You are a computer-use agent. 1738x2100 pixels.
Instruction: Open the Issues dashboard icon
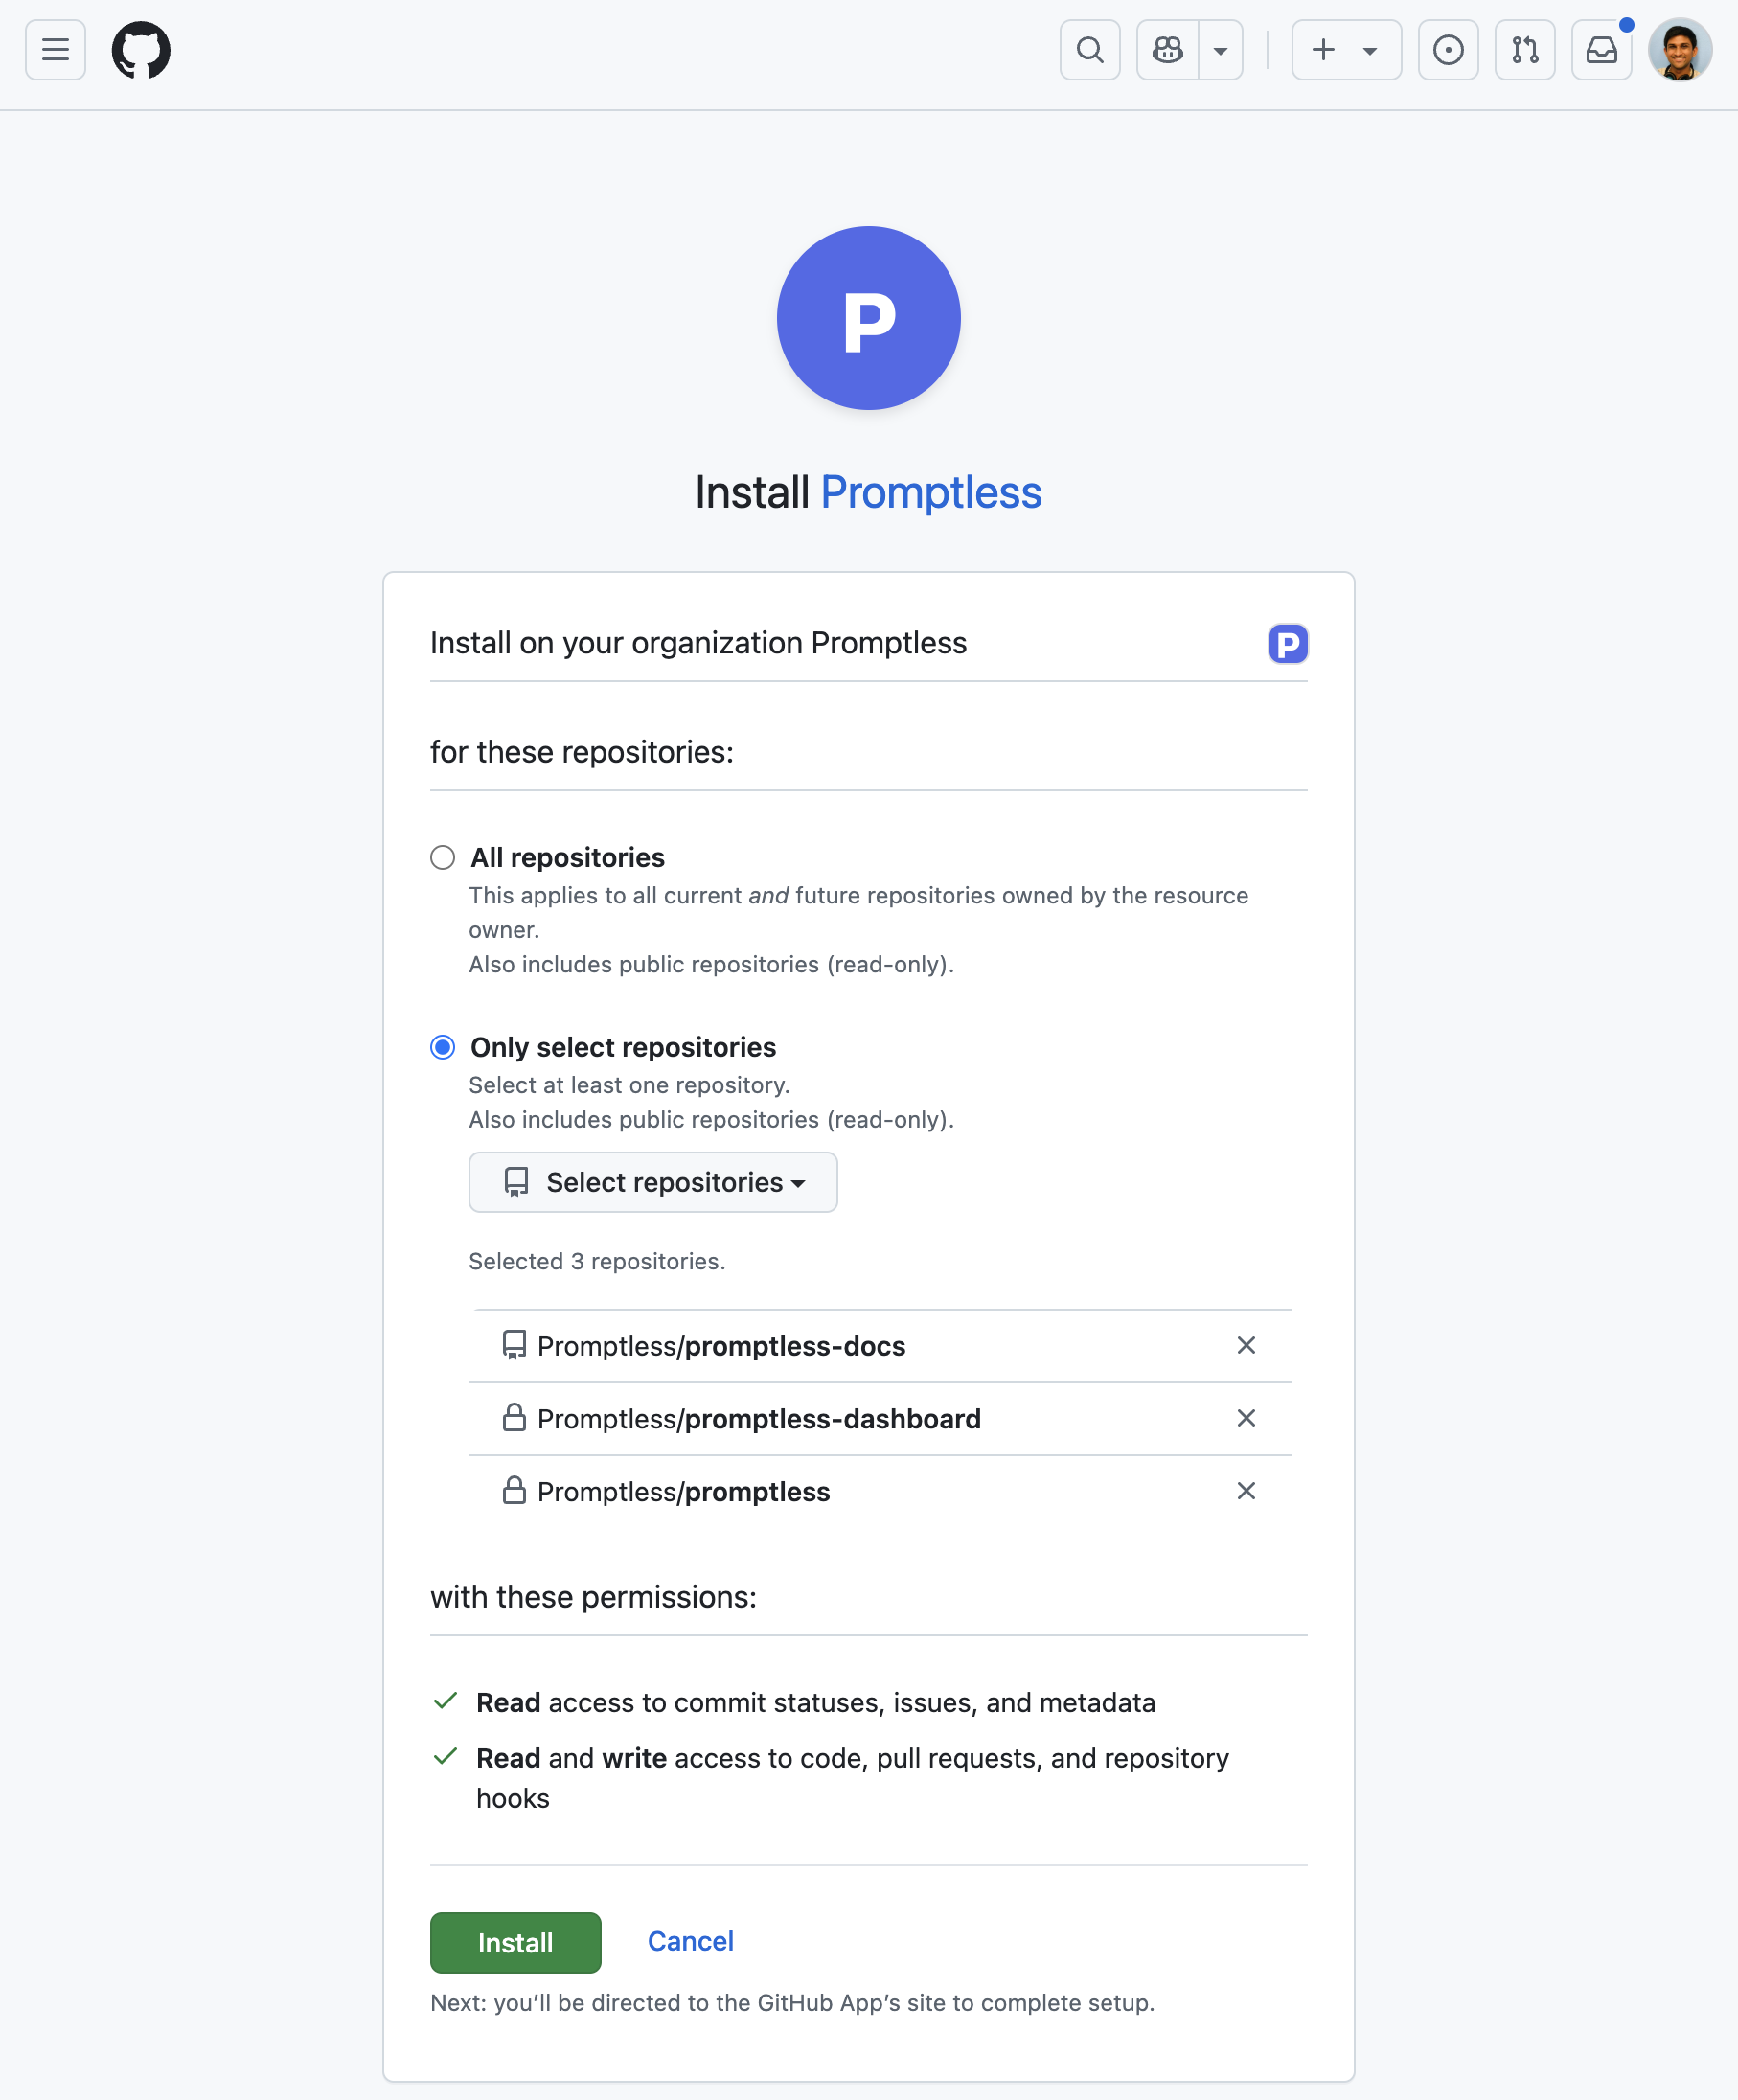click(x=1449, y=50)
